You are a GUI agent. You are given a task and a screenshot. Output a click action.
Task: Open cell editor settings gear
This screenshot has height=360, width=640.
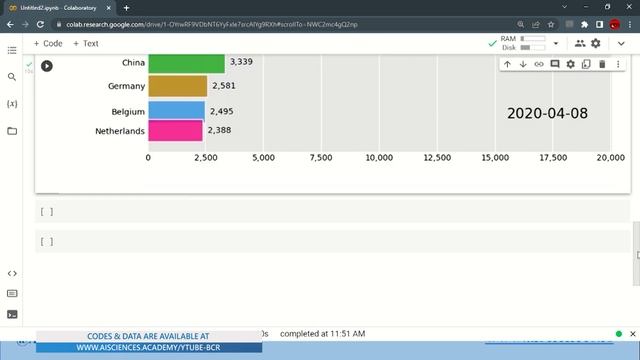click(x=570, y=64)
